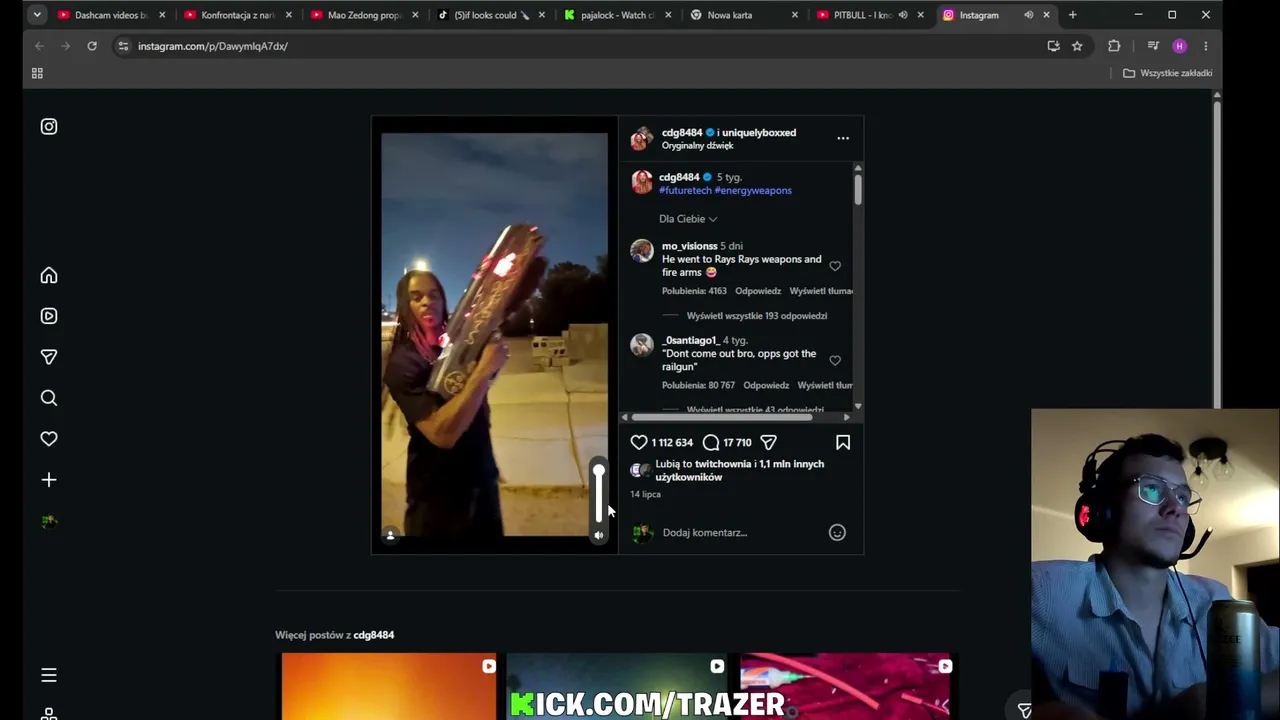This screenshot has width=1280, height=720.
Task: Bookmark this page with the star icon
Action: coord(1077,46)
